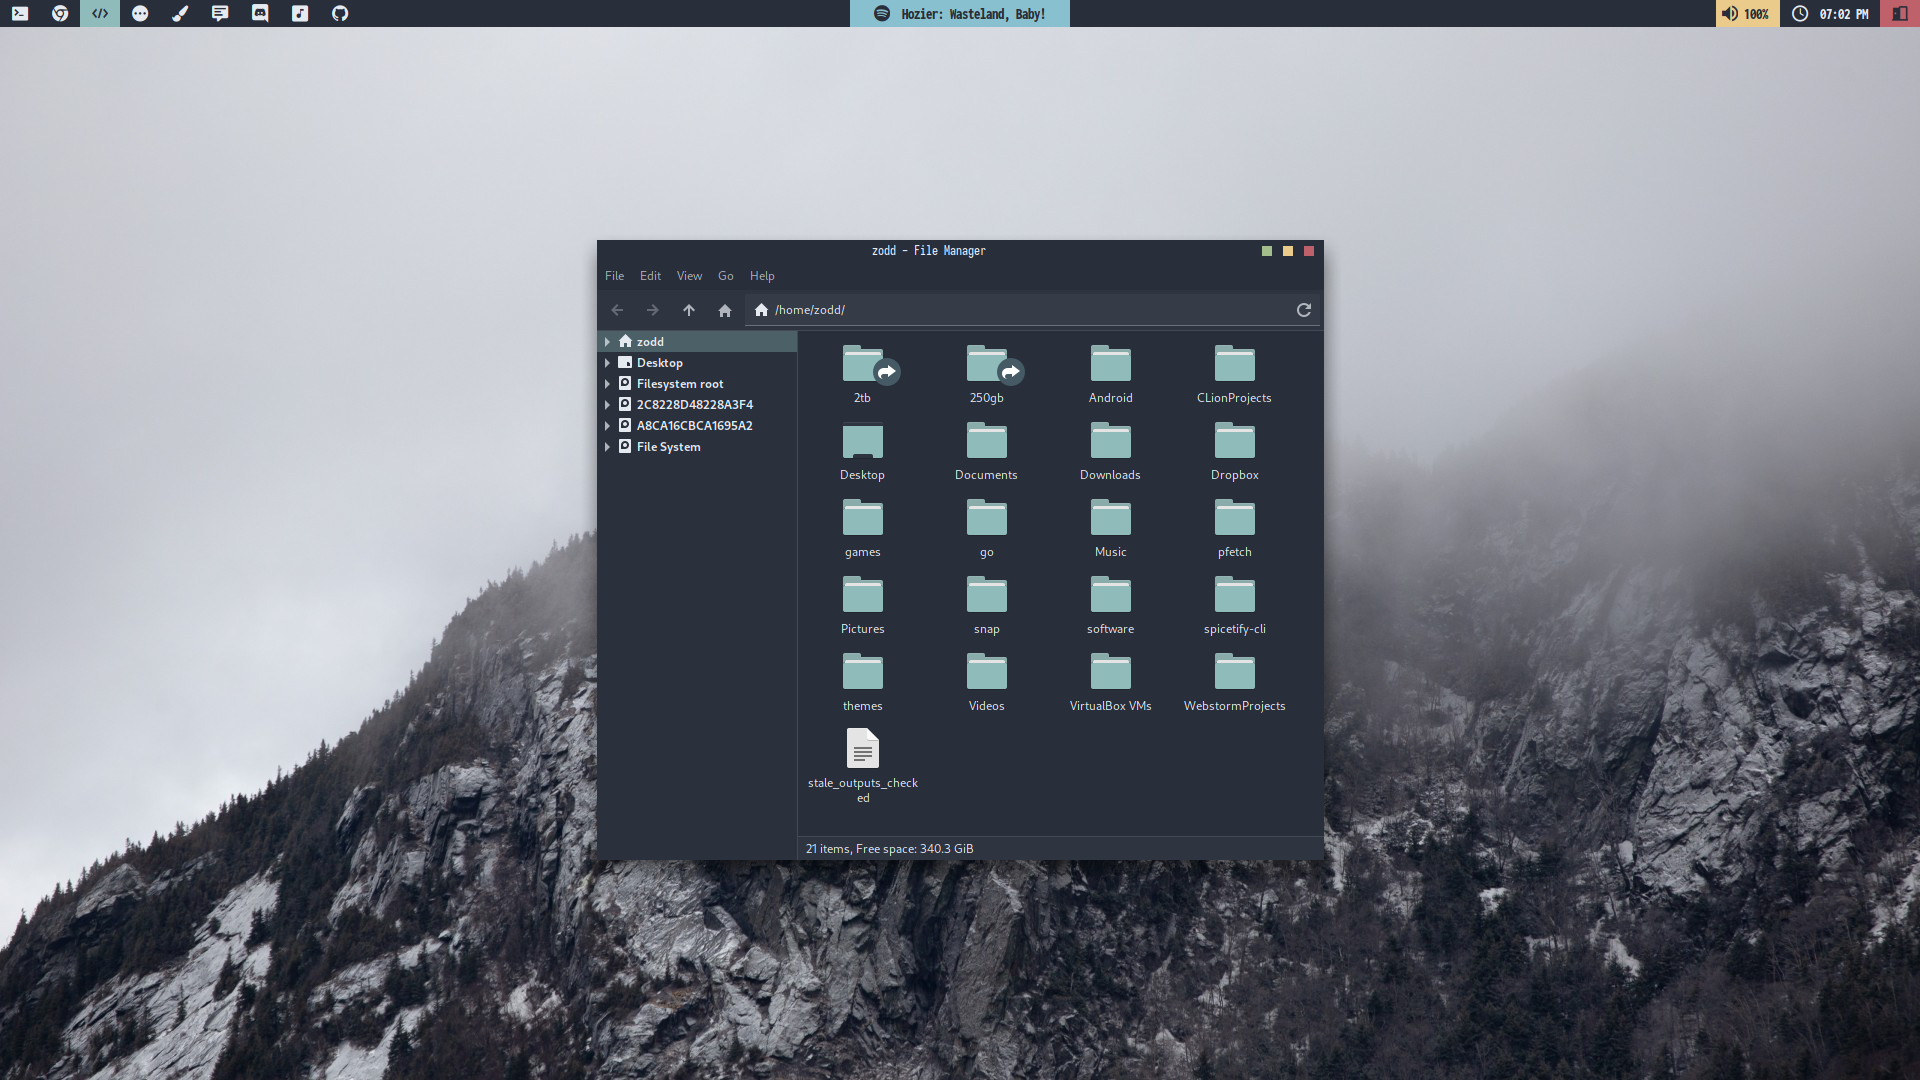Open the View menu

tap(689, 276)
